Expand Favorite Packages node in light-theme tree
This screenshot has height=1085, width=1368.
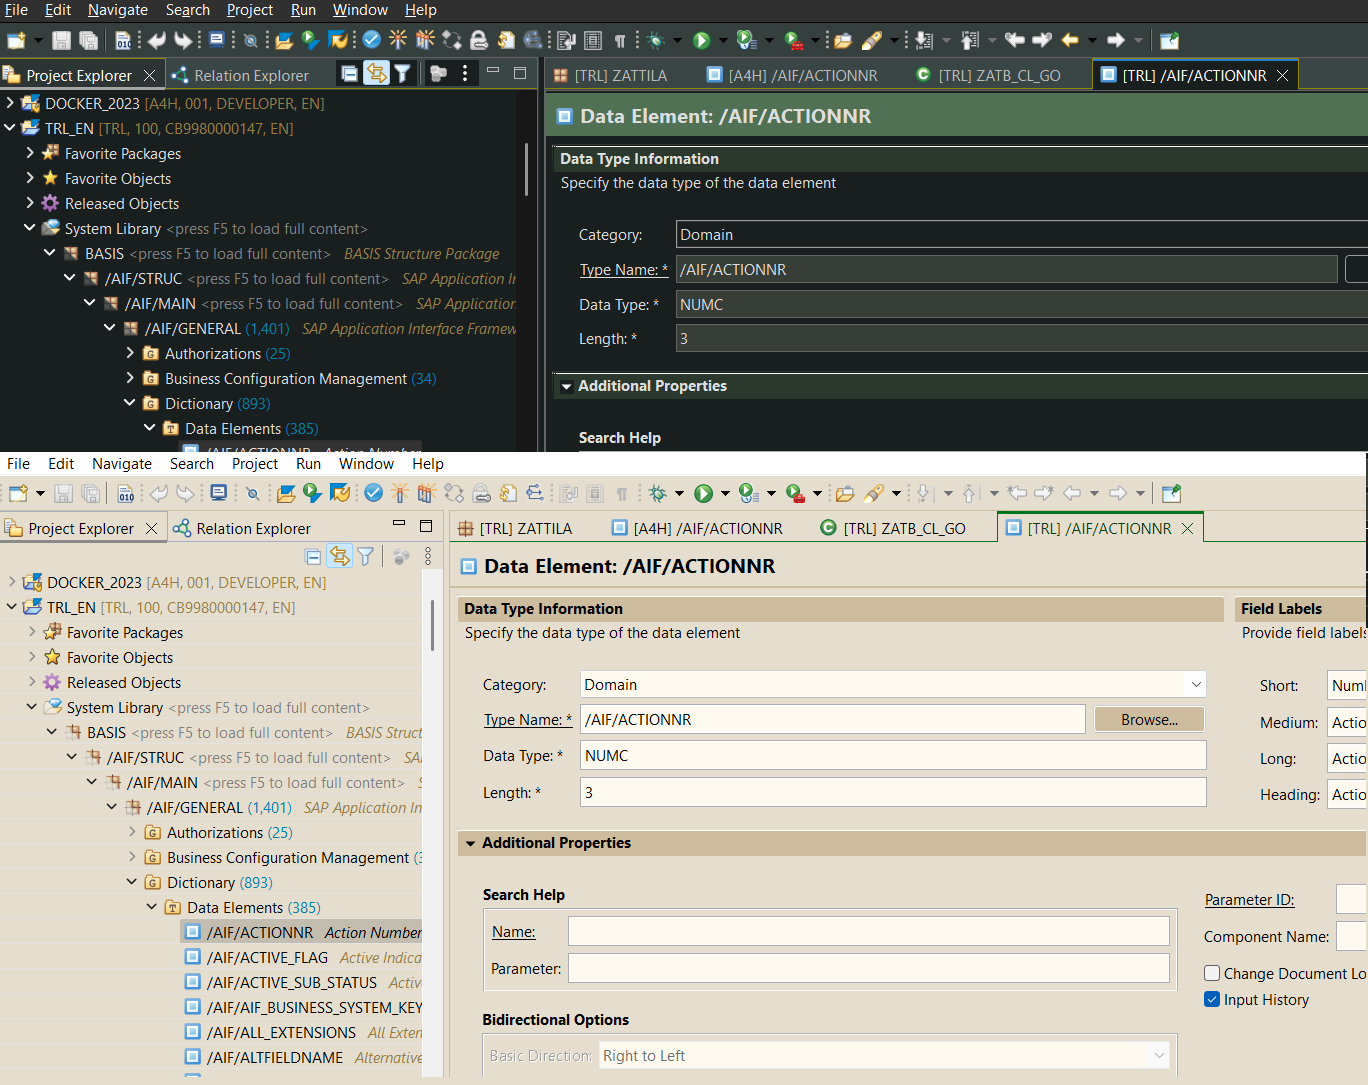32,632
